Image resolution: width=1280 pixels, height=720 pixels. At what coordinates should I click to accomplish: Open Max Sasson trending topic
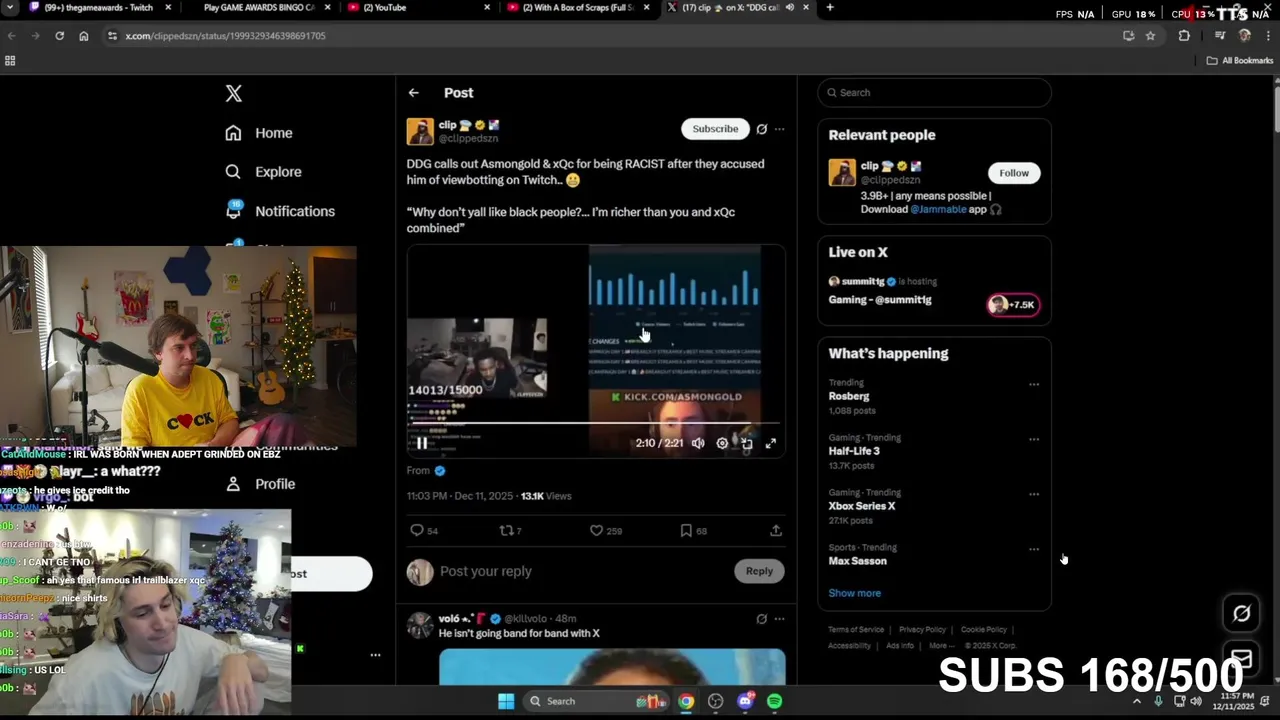pos(857,561)
